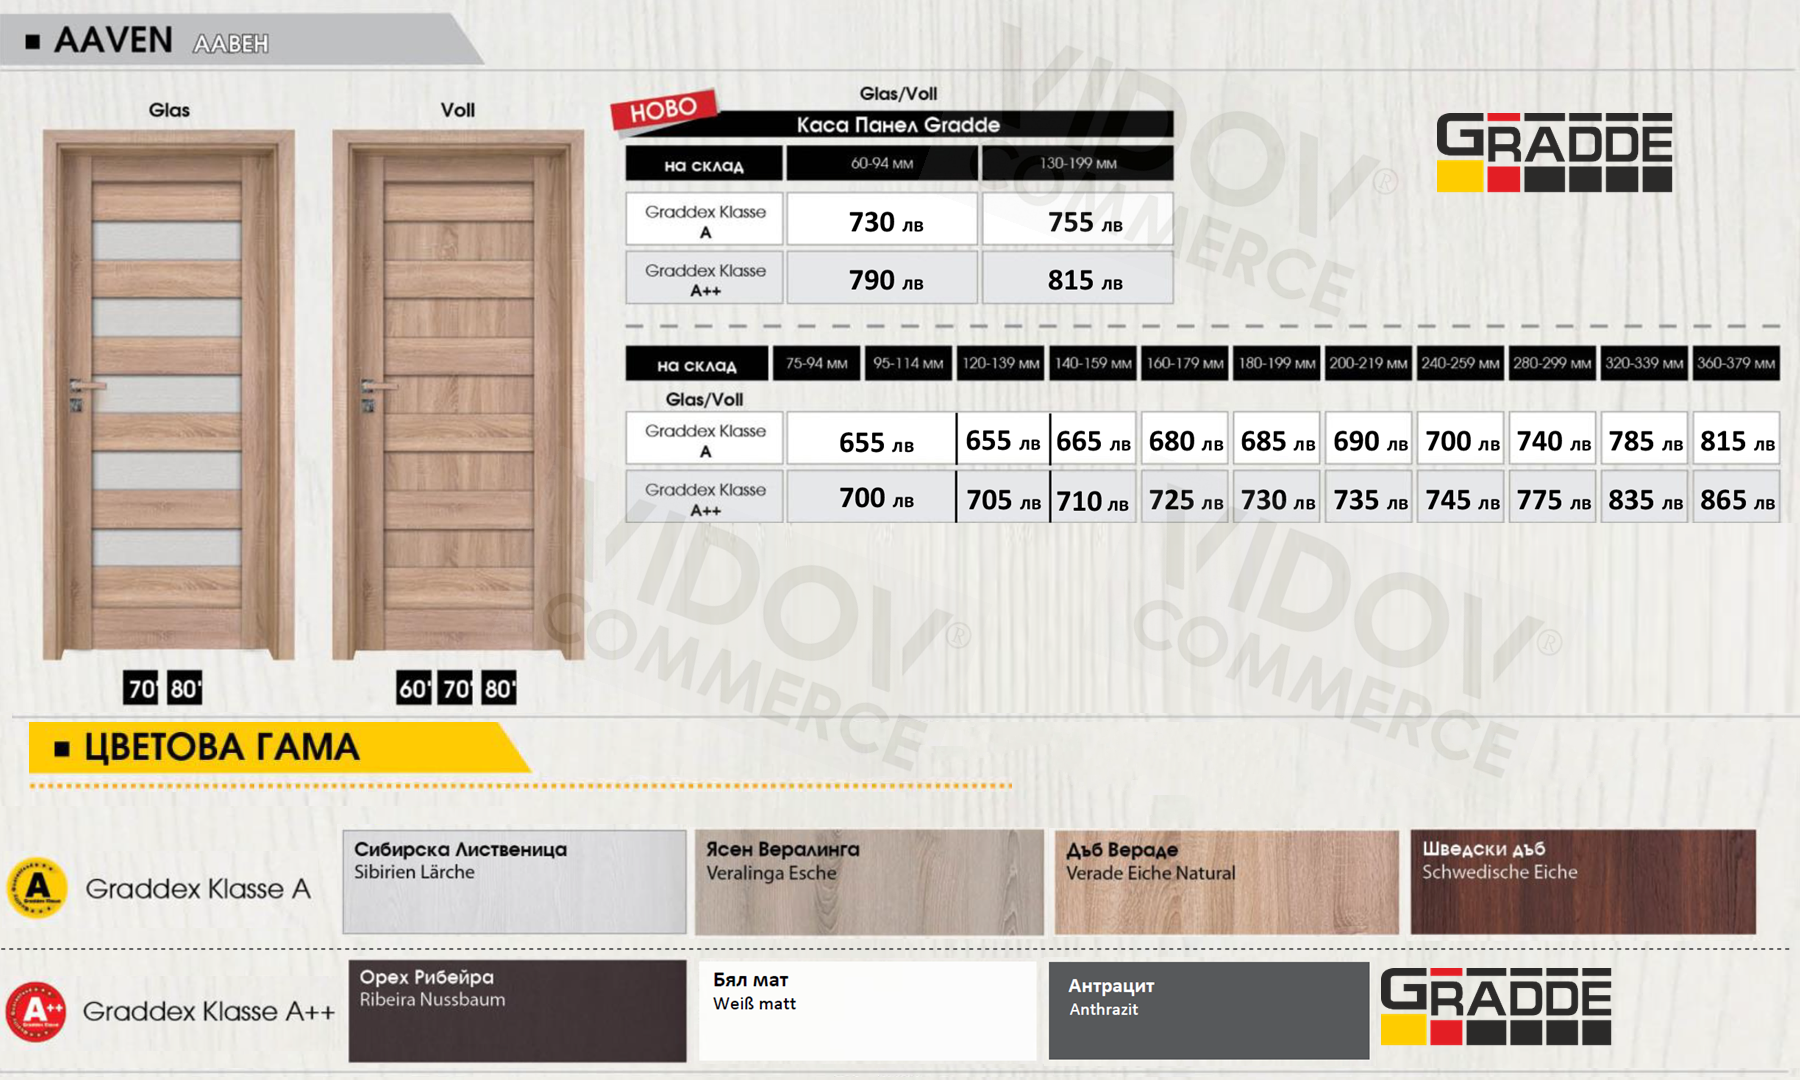
Task: Click the 710 лв price cell
Action: (x=1093, y=497)
